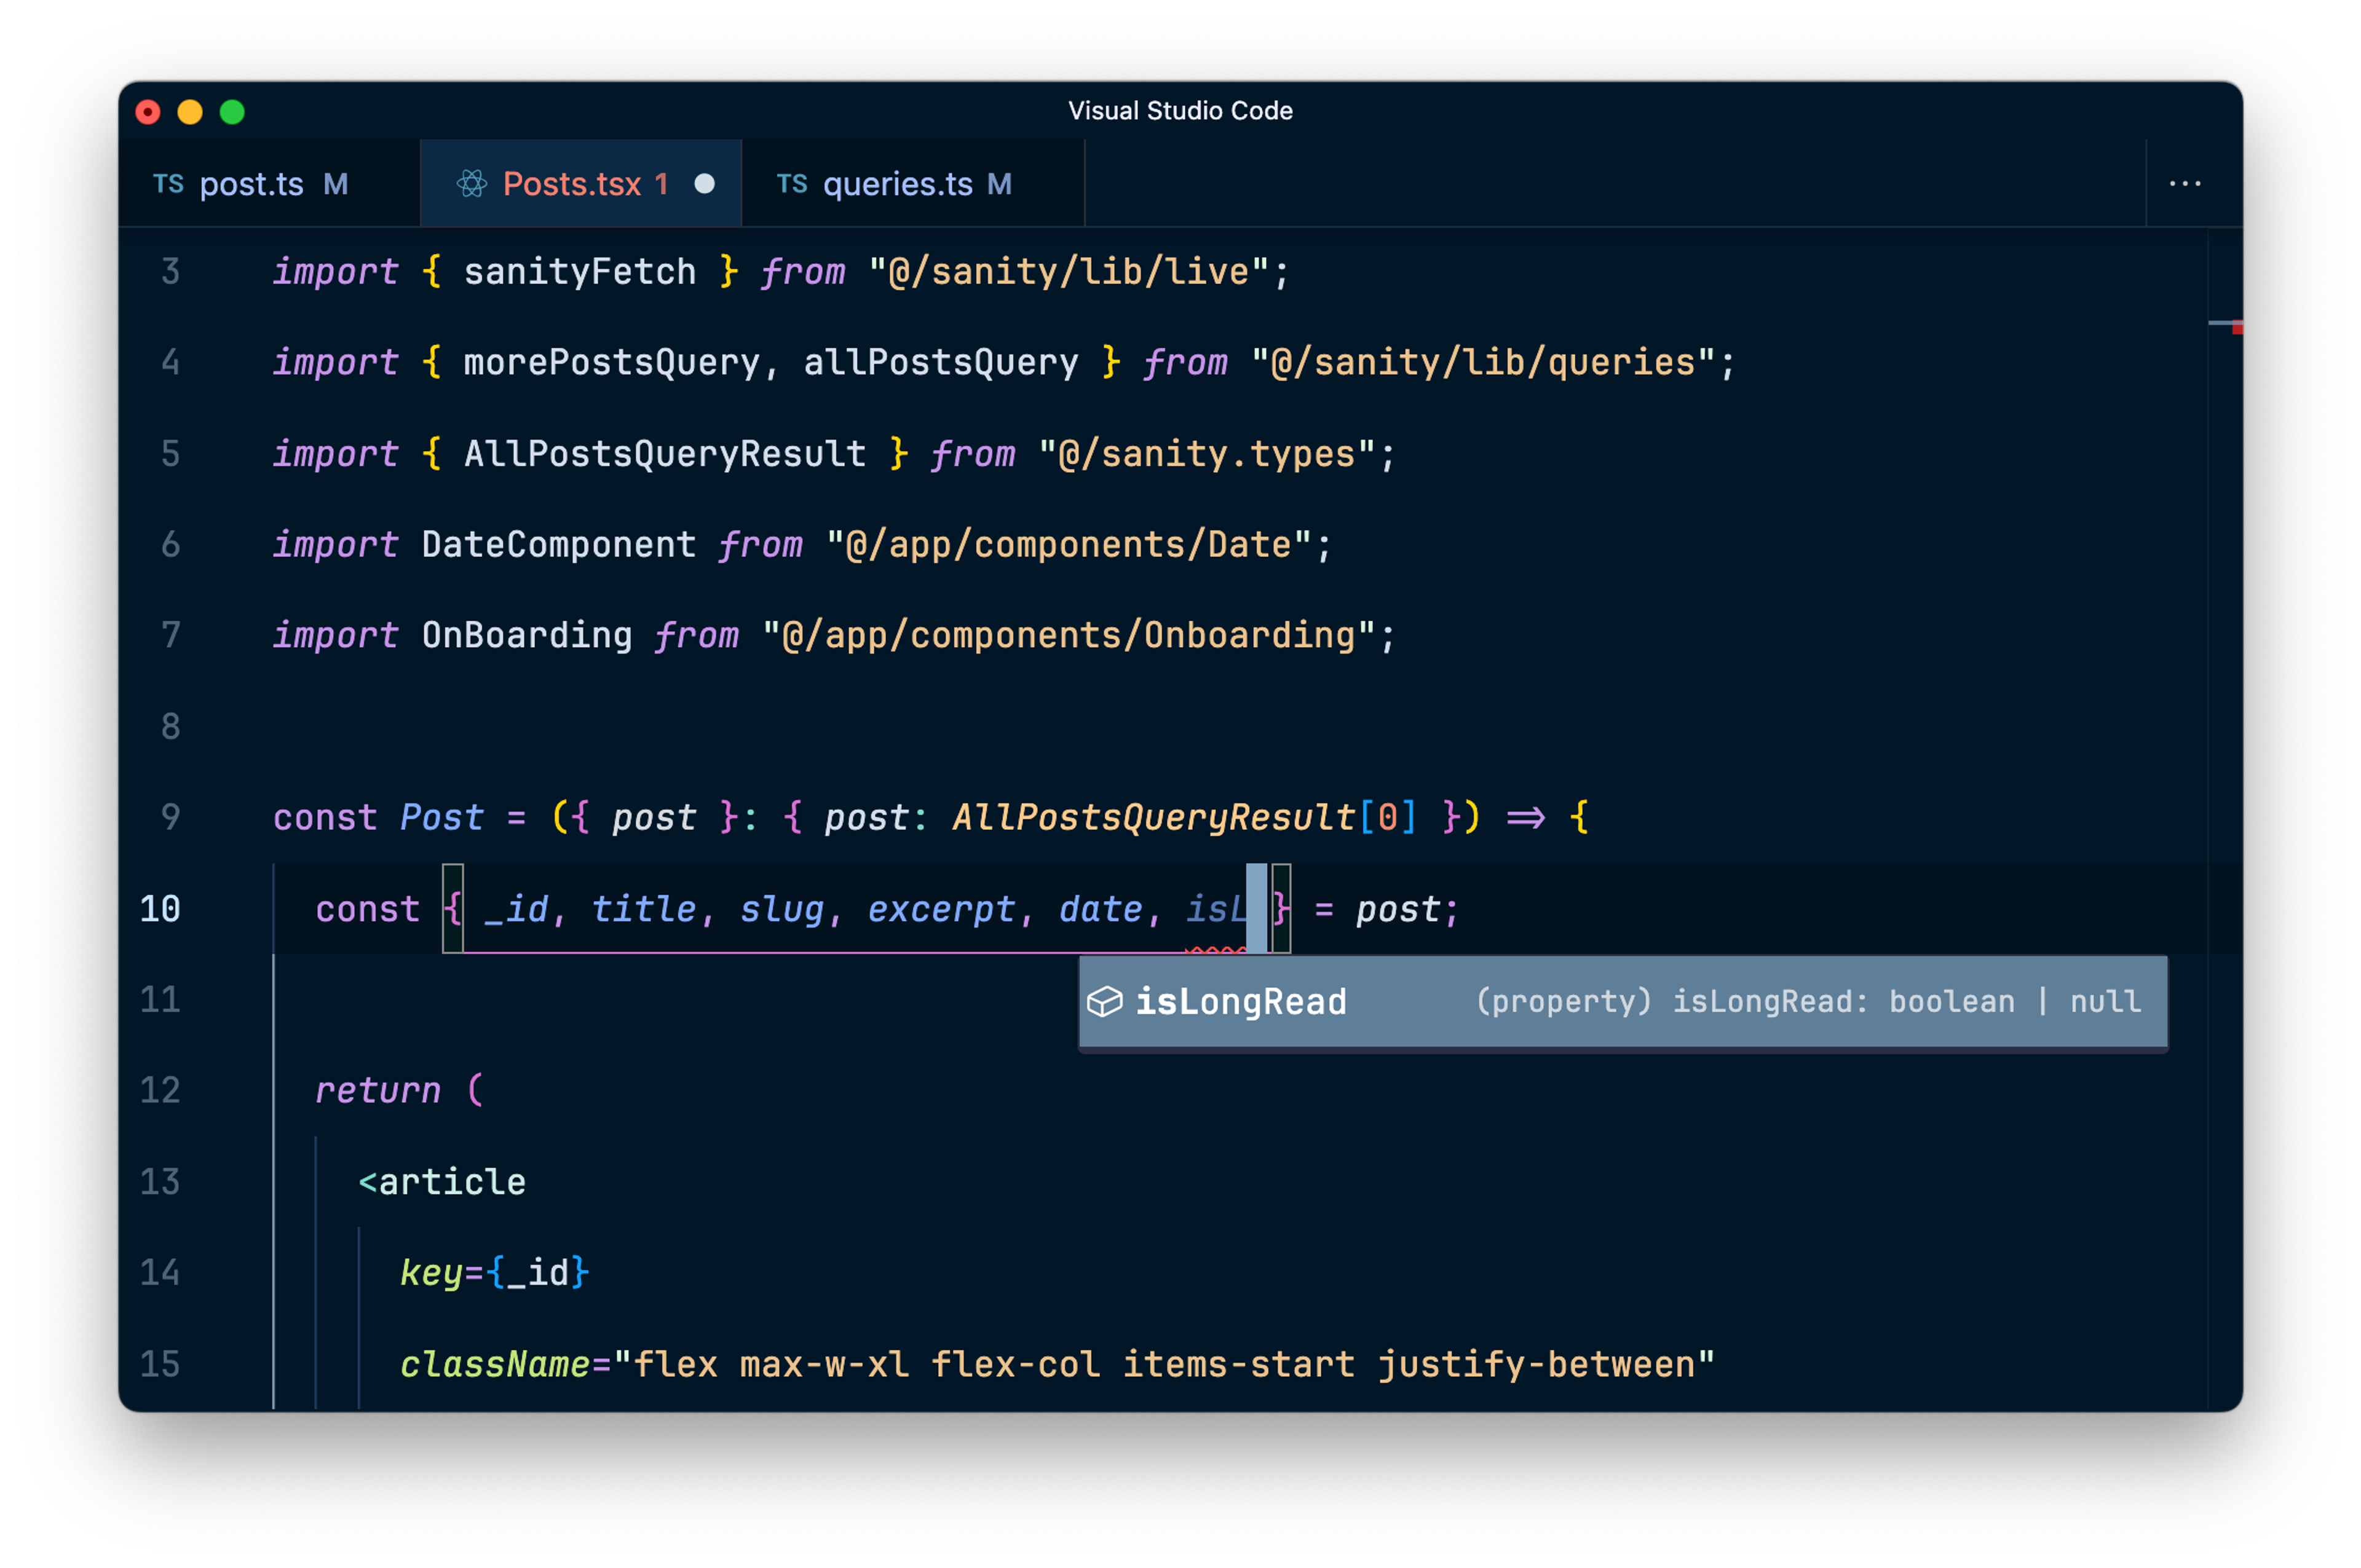Click the unsaved dot on Posts.tsx tab
Screen dimensions: 2361x1568
coord(704,184)
